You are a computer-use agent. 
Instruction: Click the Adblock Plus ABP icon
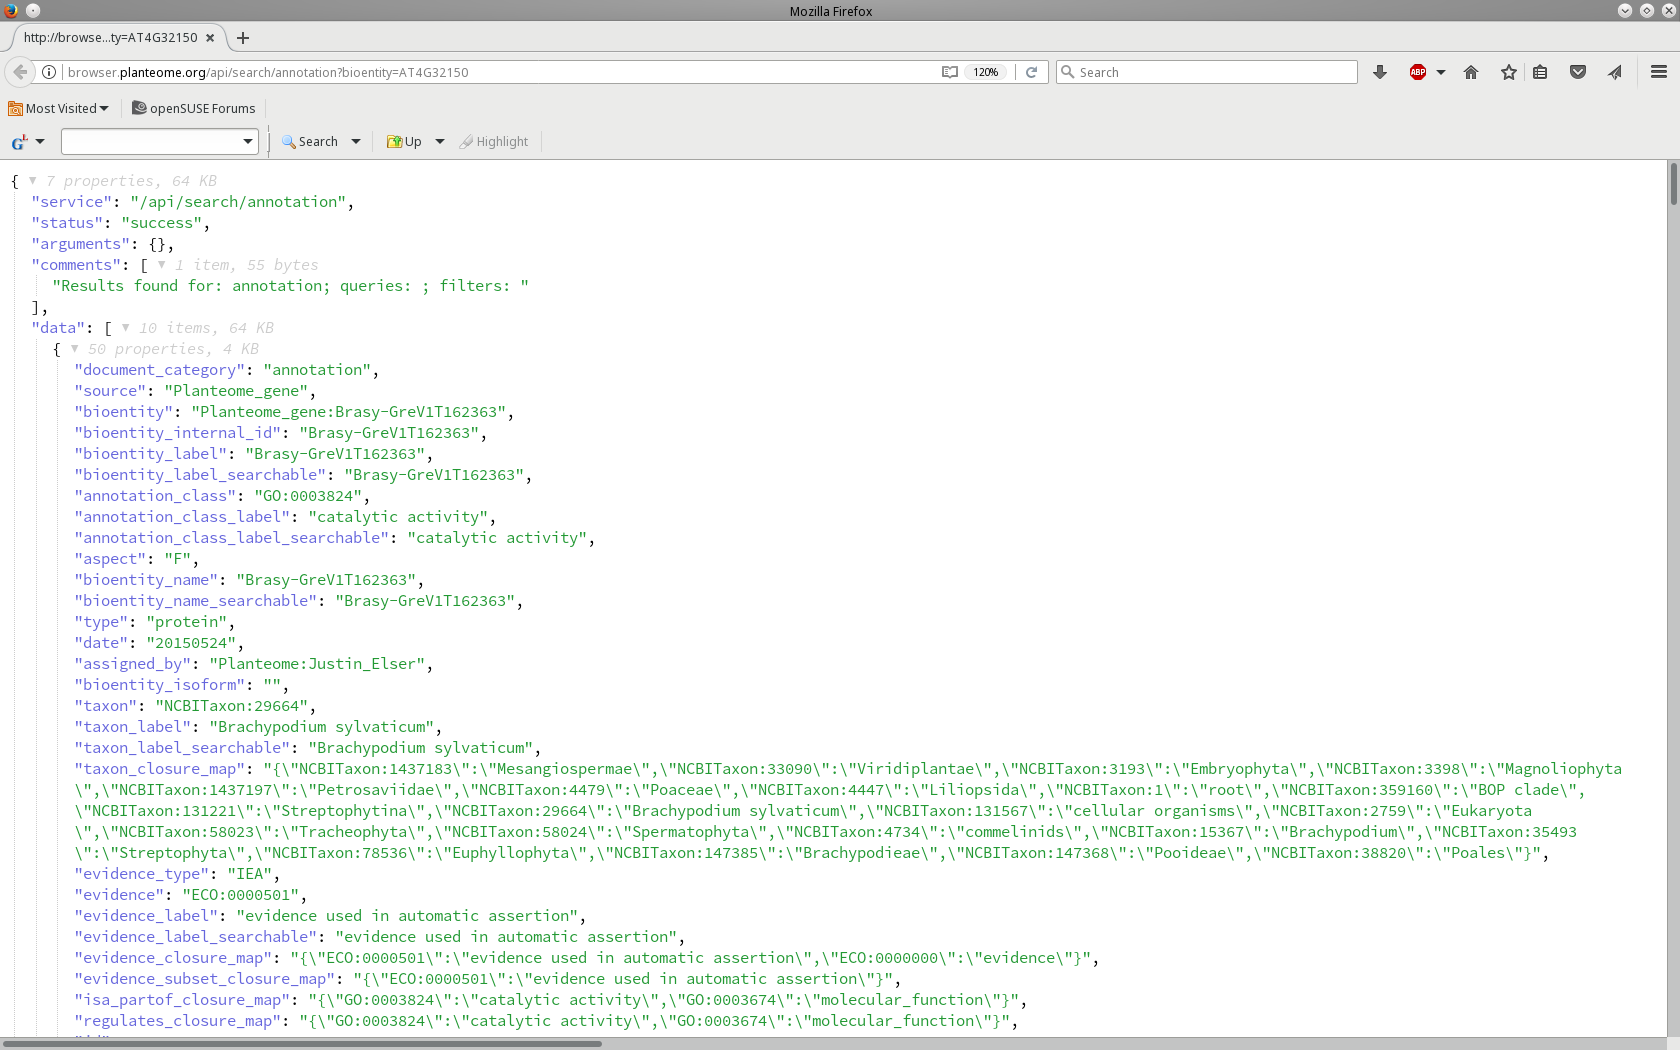click(x=1417, y=72)
